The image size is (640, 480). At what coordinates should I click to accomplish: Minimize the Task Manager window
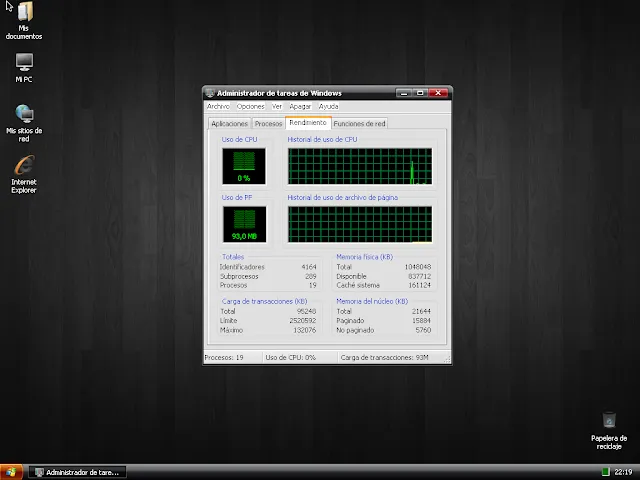[x=404, y=93]
